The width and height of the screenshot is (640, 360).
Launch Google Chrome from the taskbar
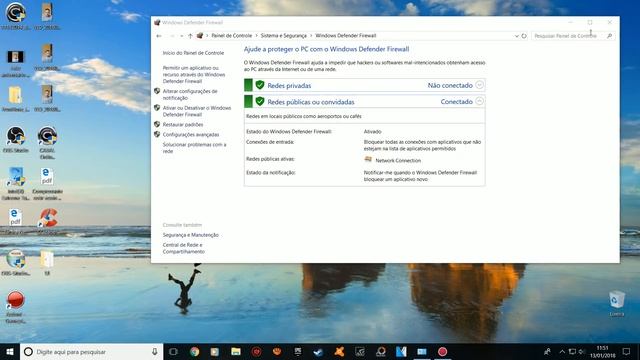tap(194, 351)
